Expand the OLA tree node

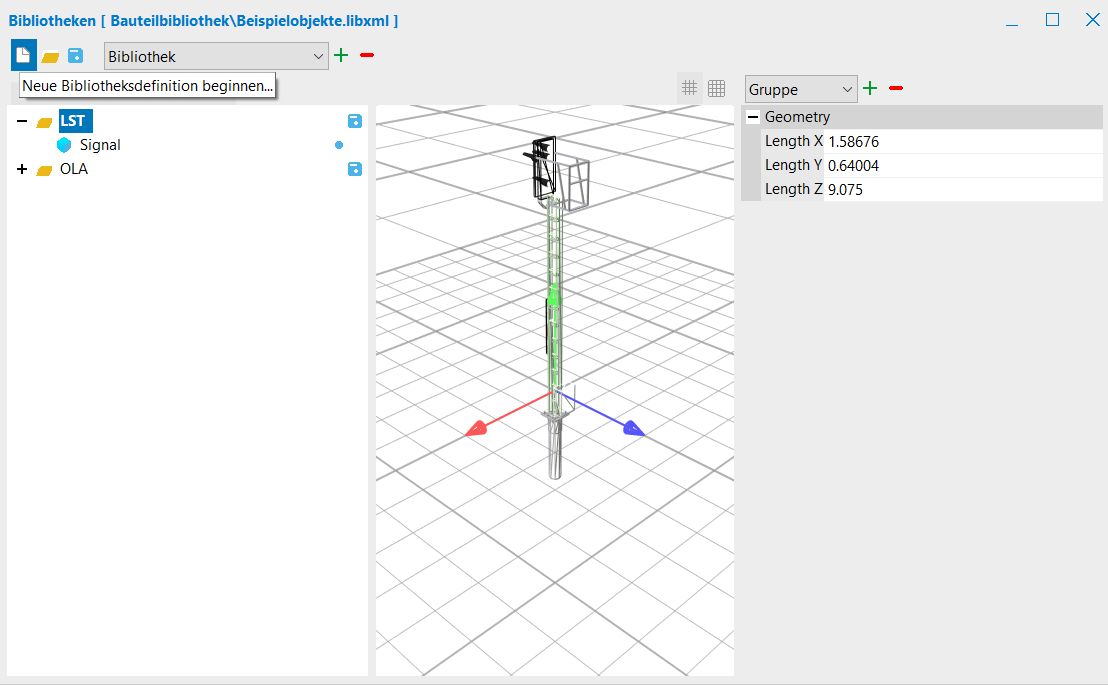point(22,169)
